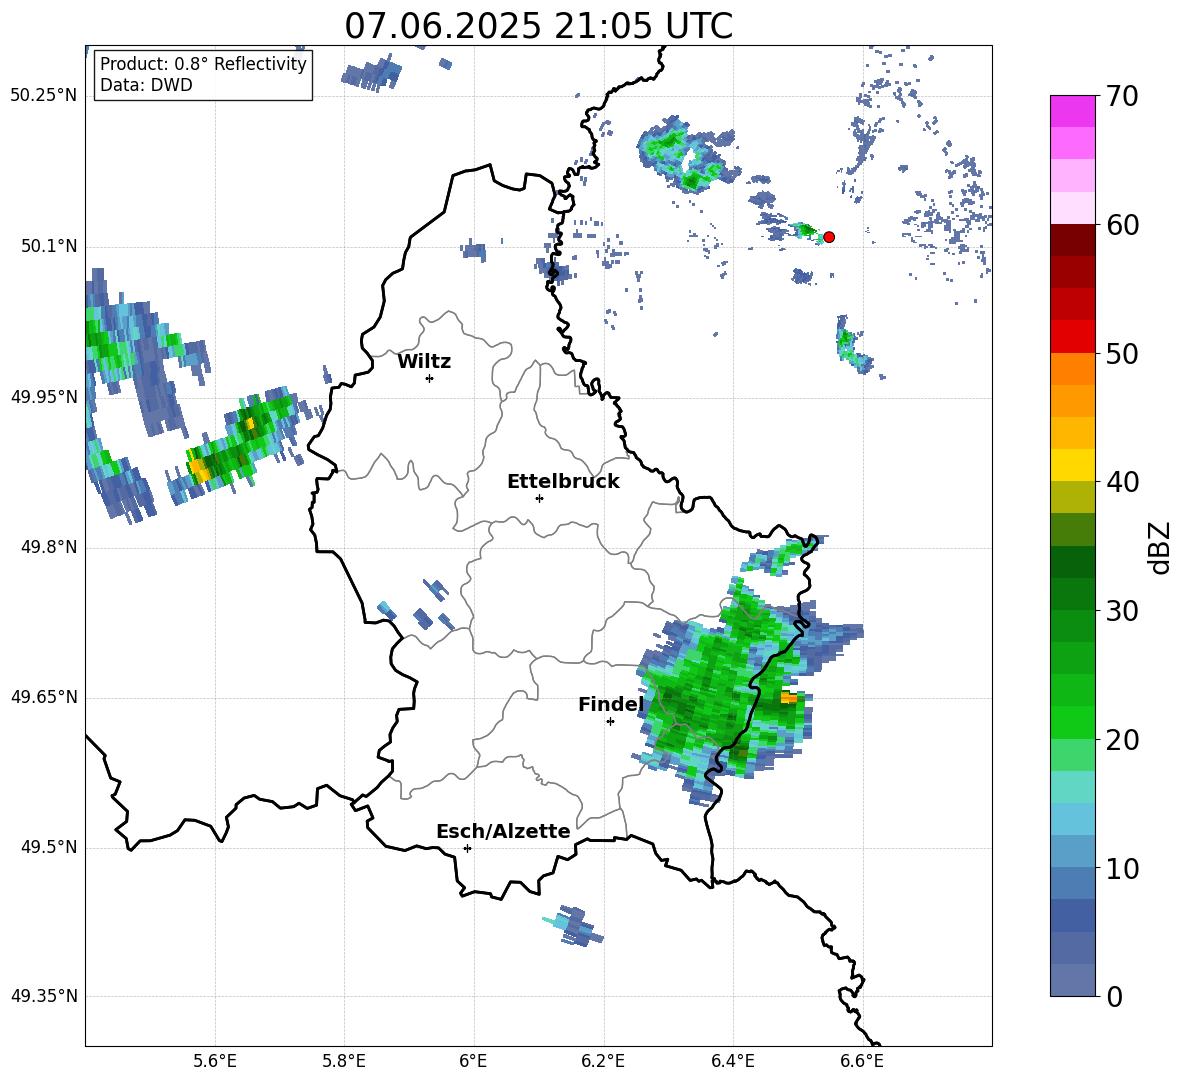Click the colorbar tick label 60

click(1122, 225)
